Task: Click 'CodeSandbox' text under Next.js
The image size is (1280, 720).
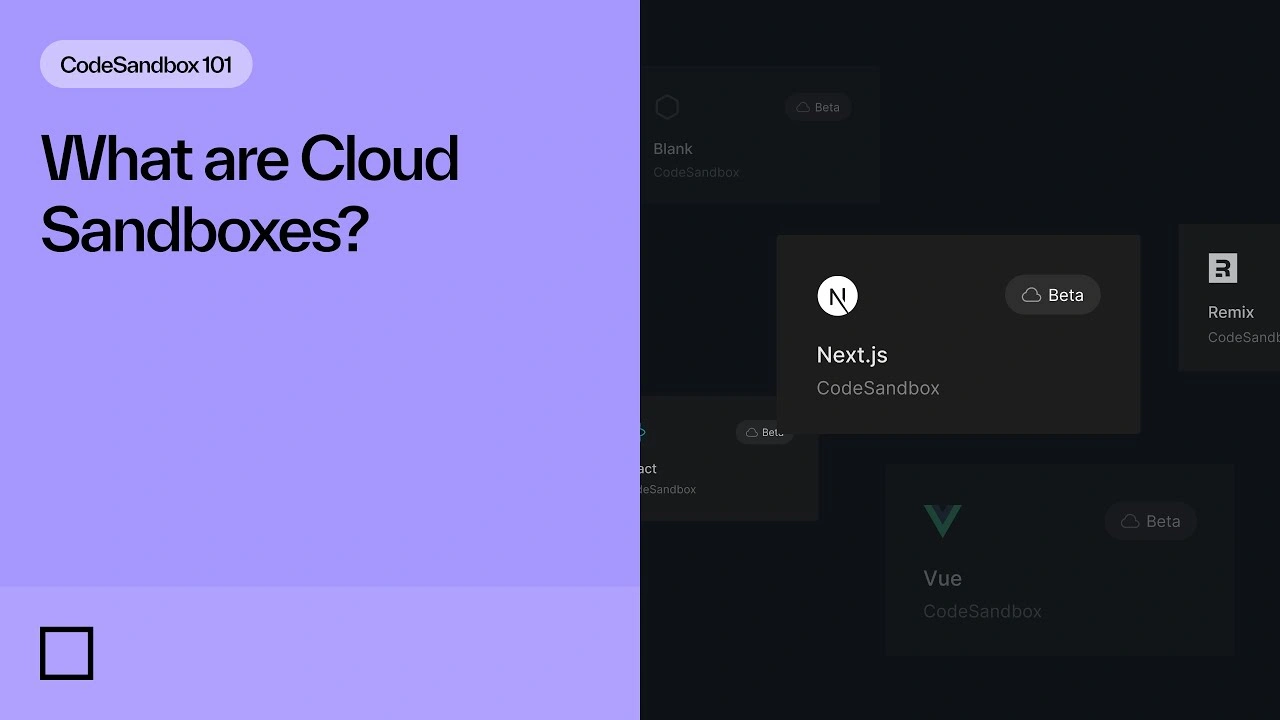Action: 878,388
